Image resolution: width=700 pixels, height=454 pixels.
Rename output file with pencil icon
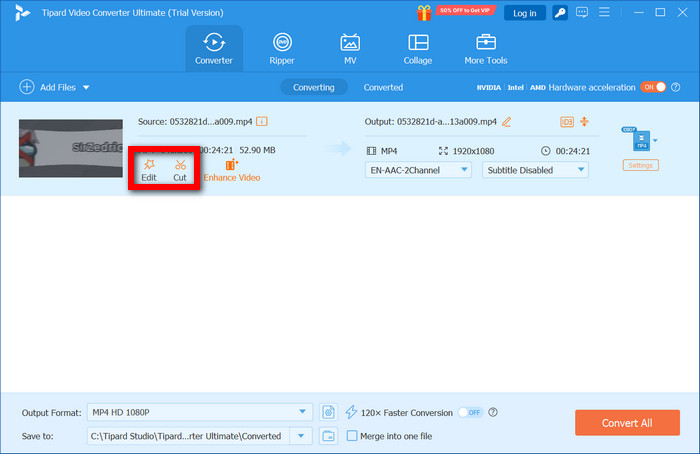pyautogui.click(x=506, y=122)
